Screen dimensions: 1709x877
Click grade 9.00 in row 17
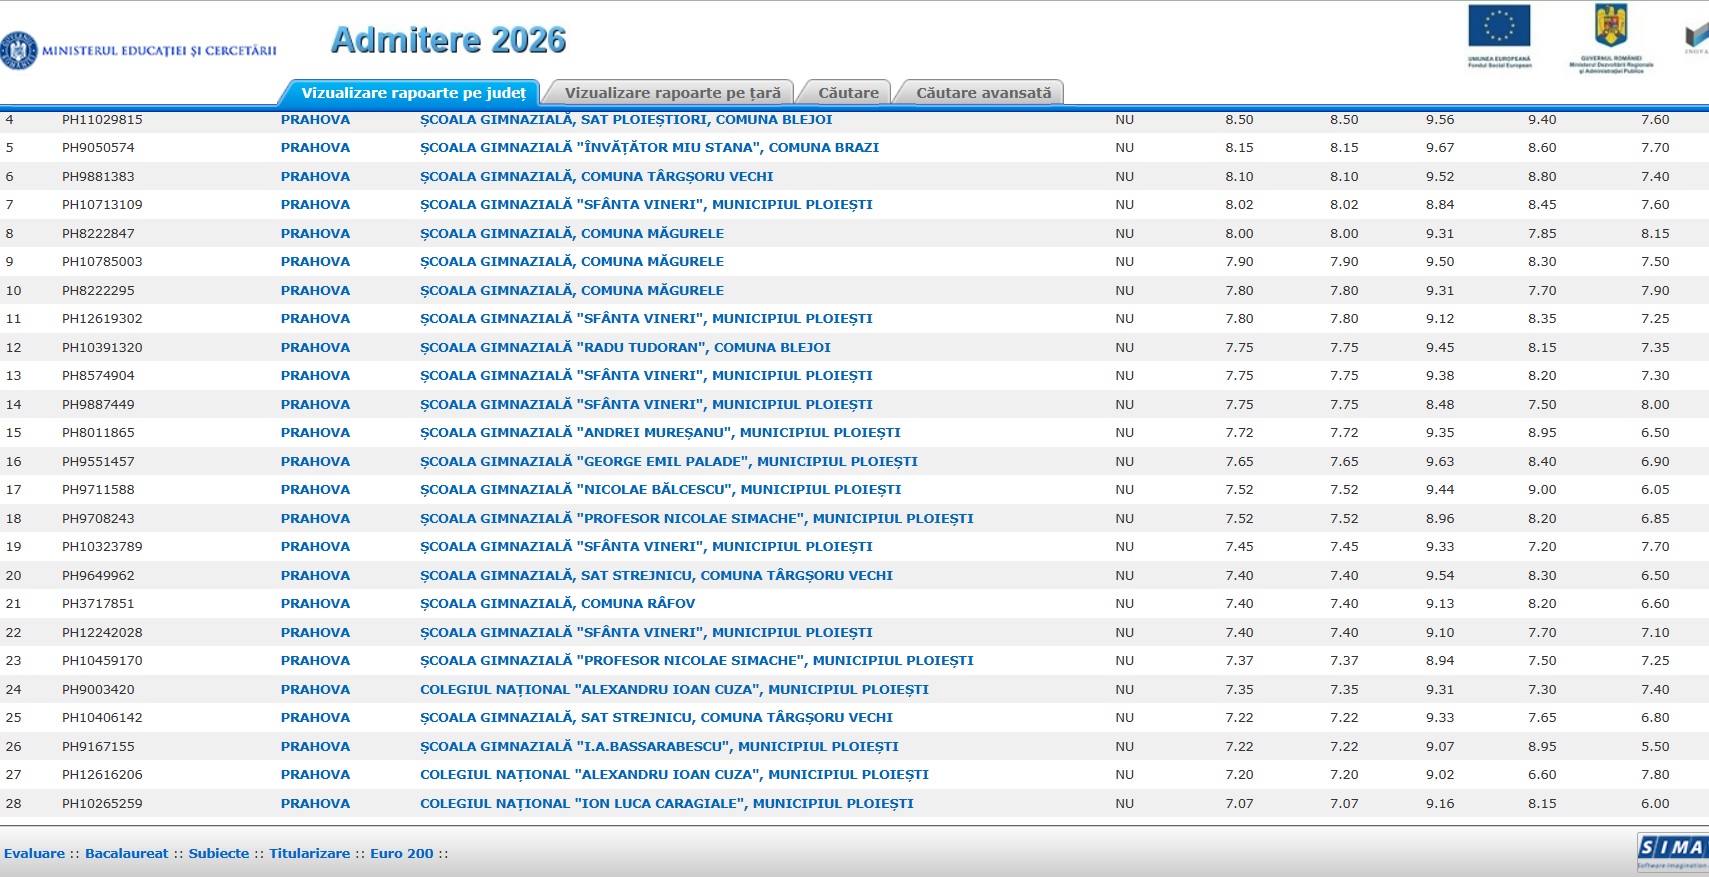coord(1542,489)
